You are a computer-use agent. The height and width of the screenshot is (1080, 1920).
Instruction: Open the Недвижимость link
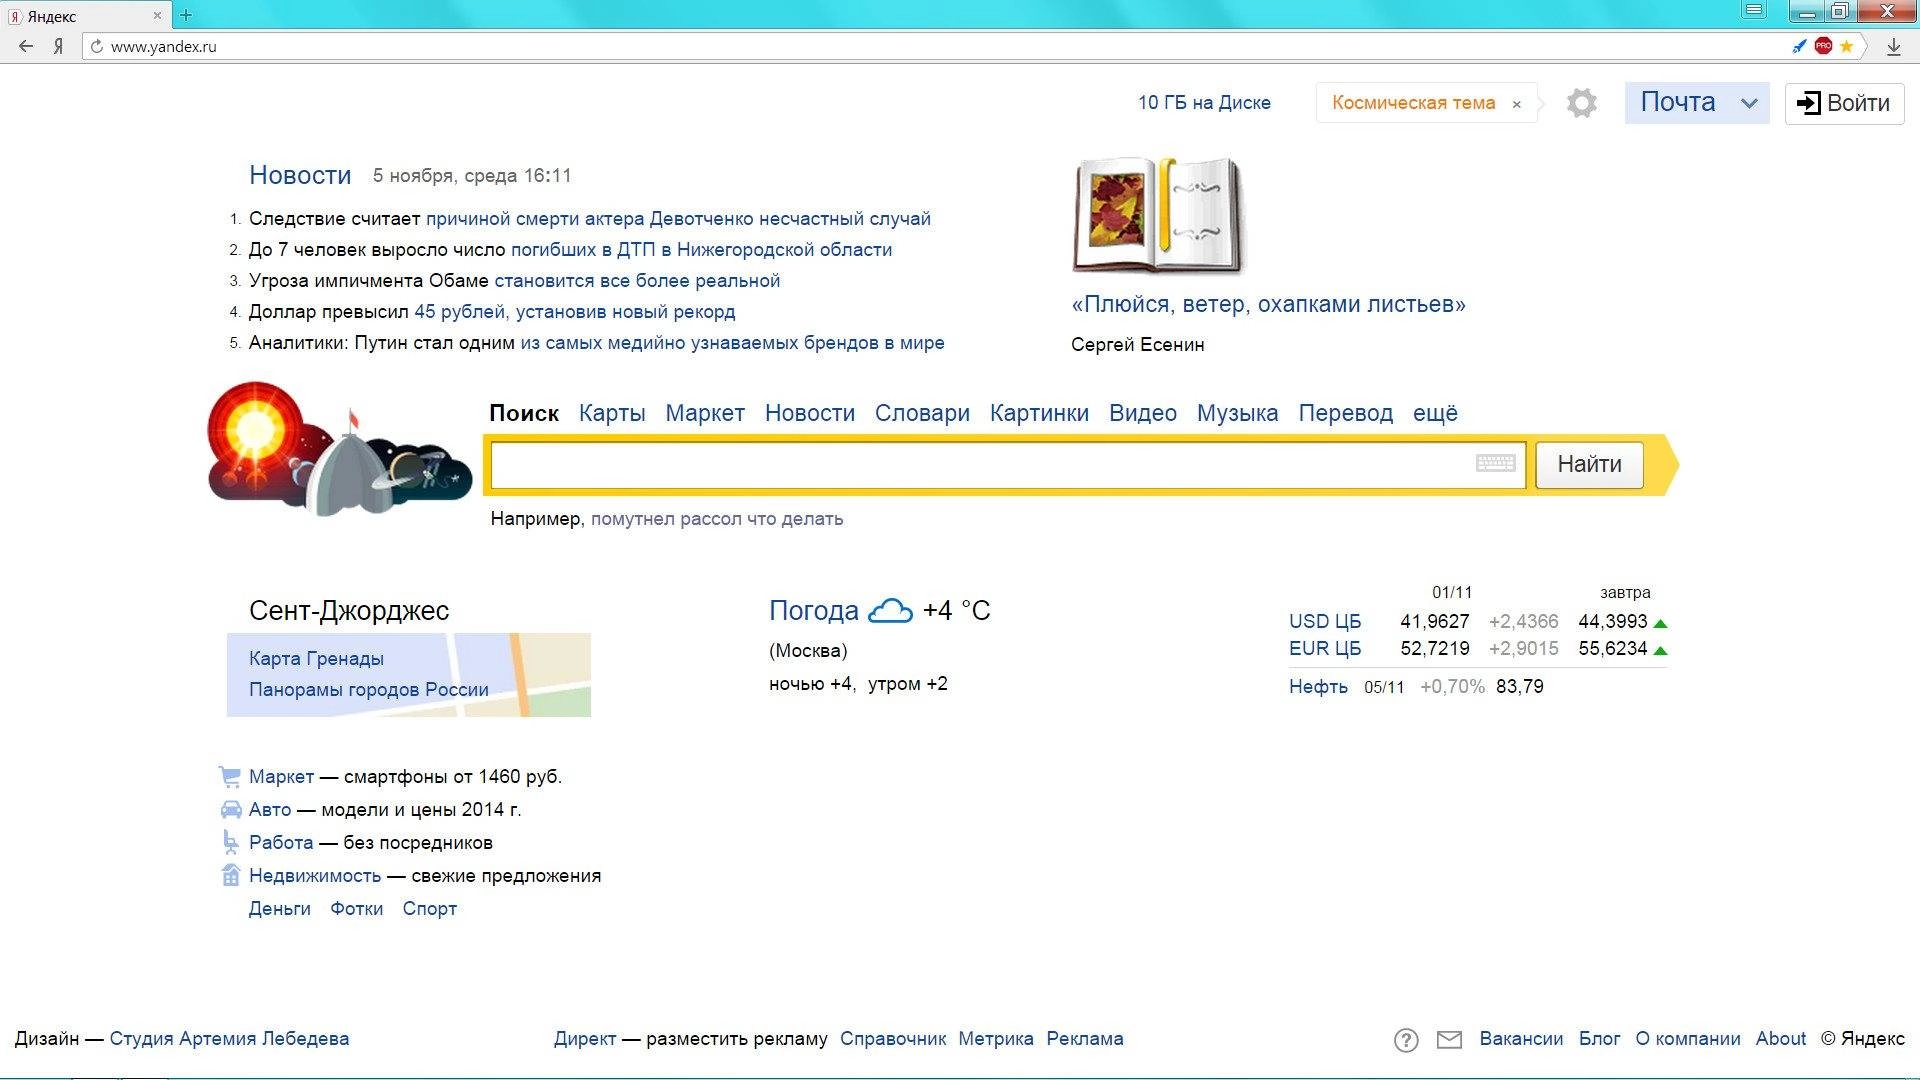(x=315, y=876)
